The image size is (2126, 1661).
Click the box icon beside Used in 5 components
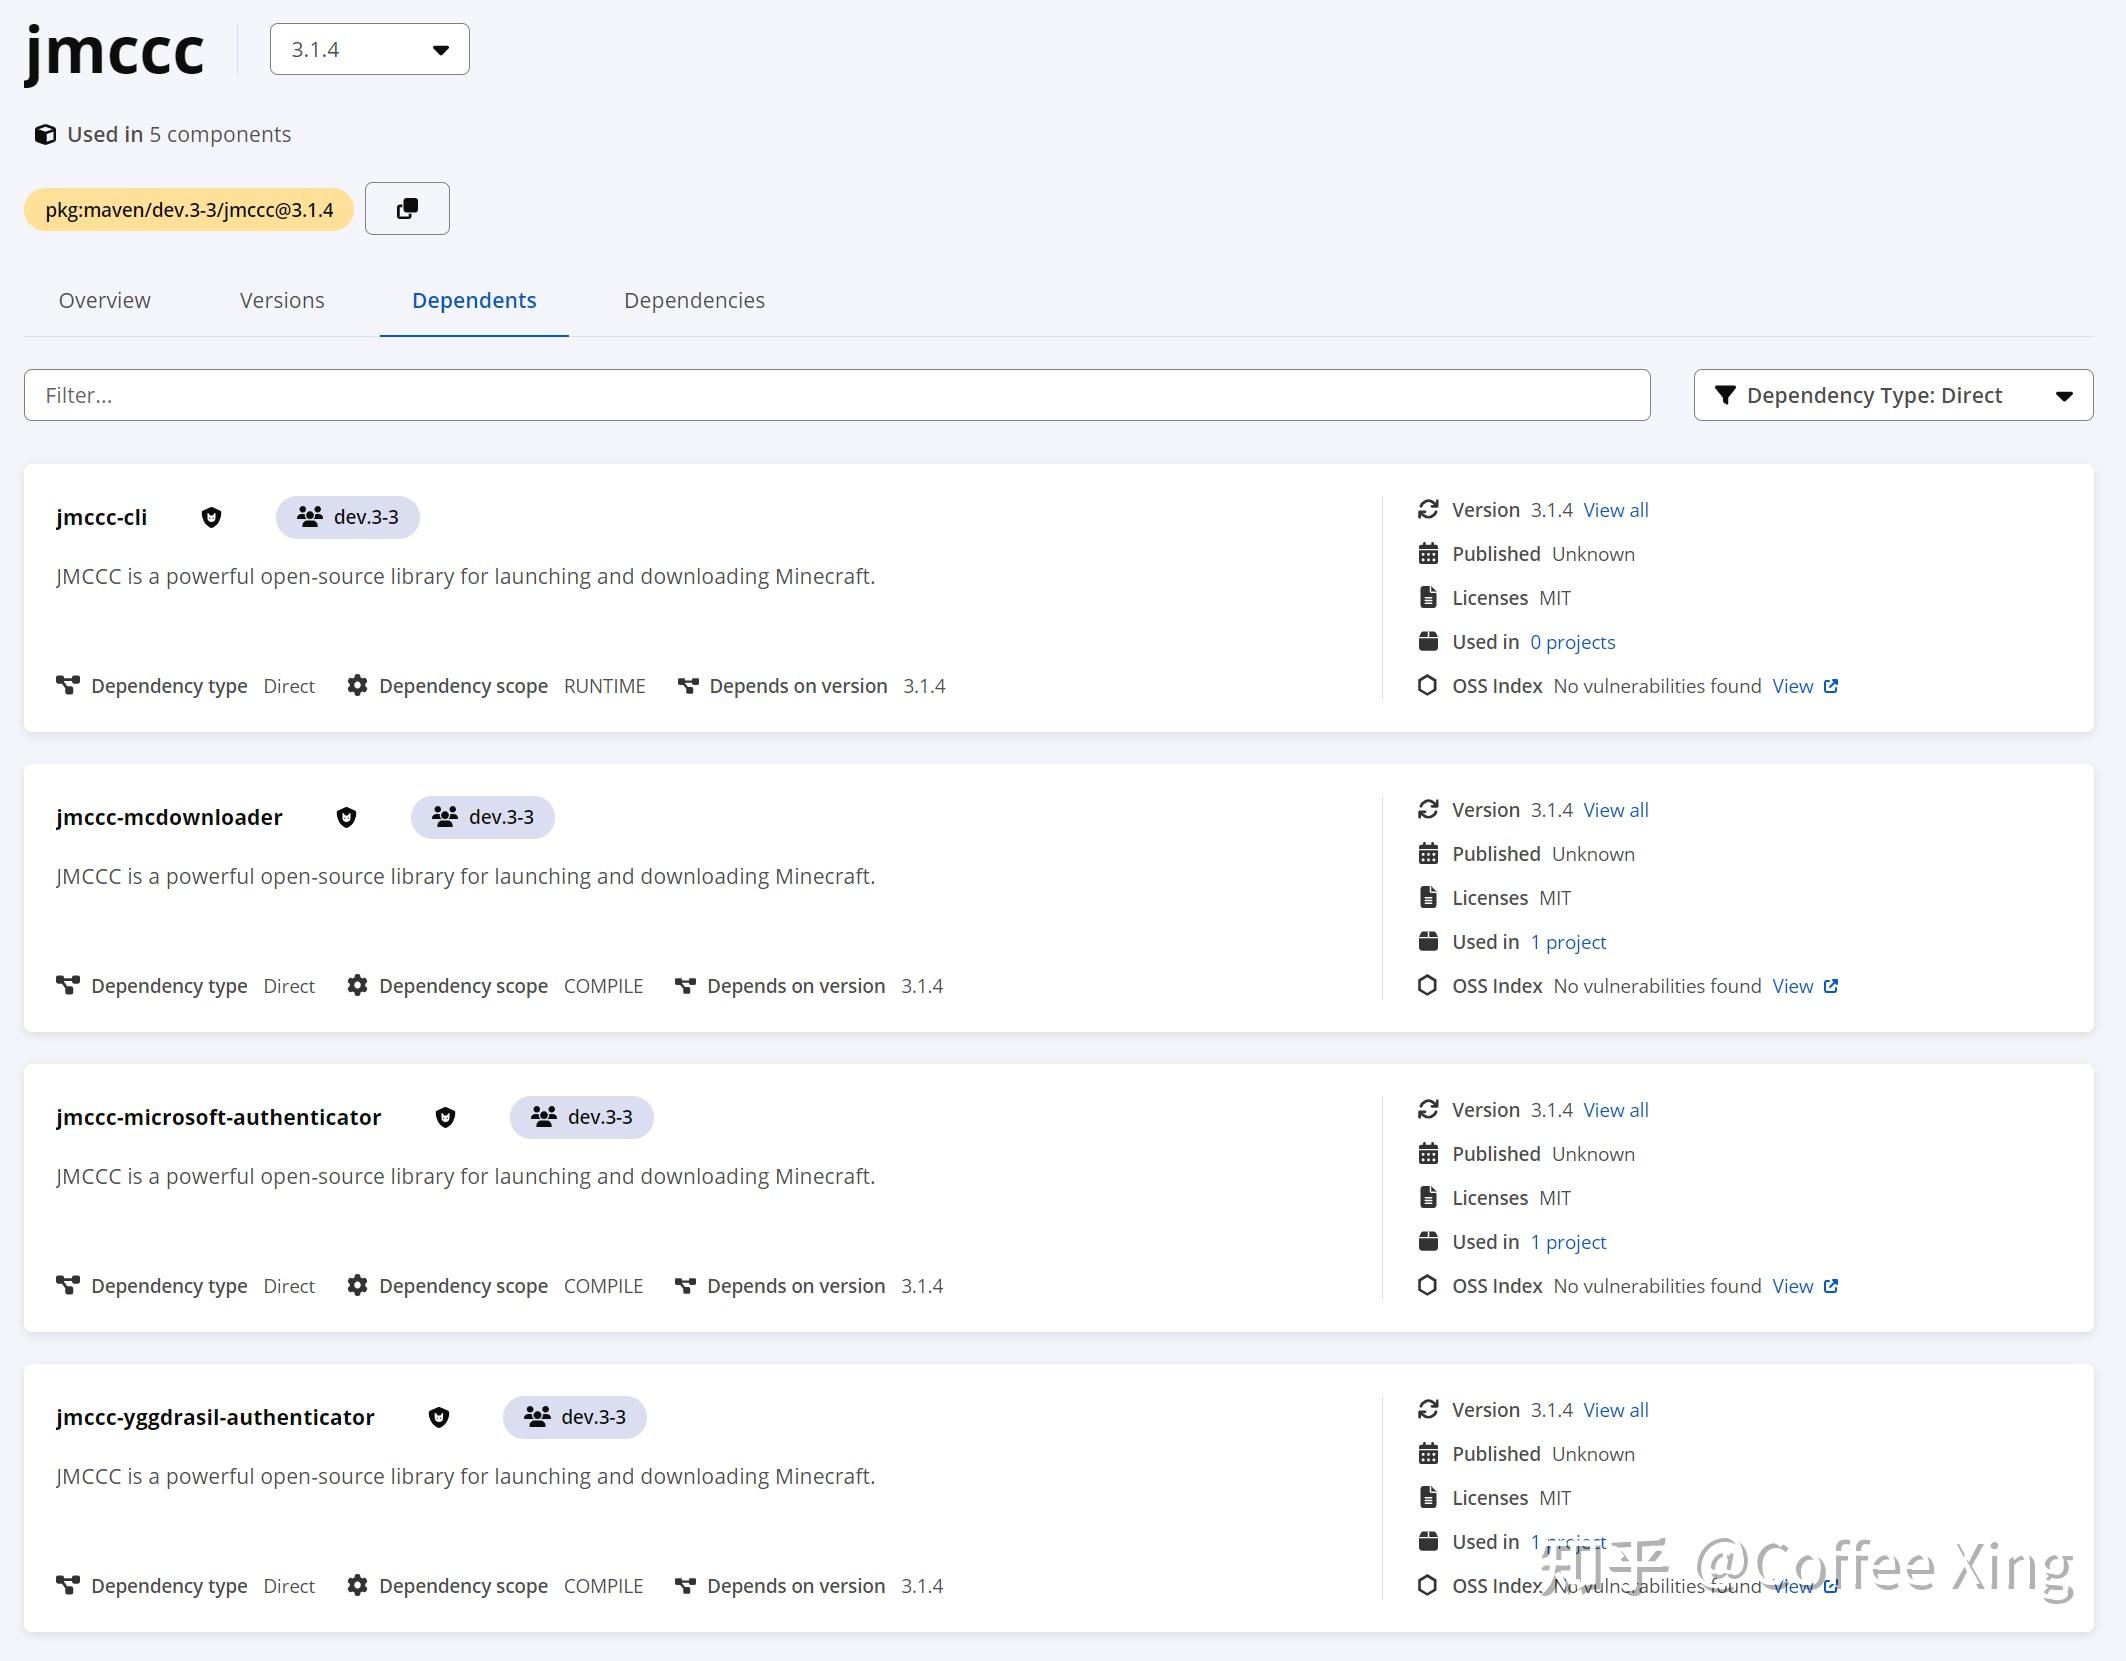(x=45, y=134)
